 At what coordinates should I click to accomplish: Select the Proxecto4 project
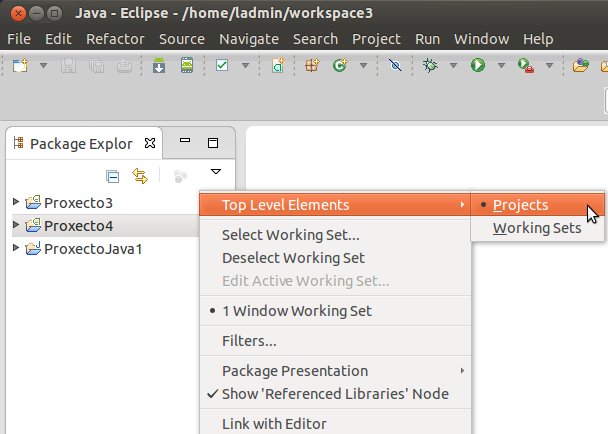(69, 226)
